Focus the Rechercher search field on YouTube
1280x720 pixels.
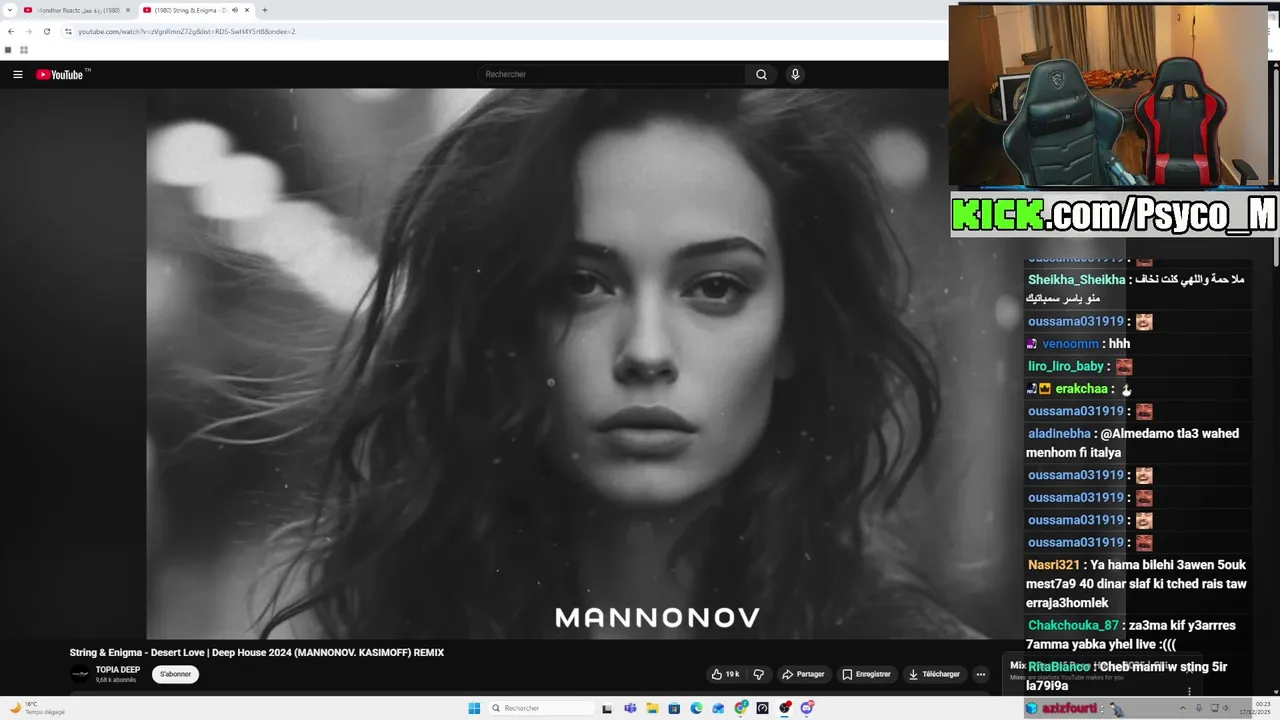pyautogui.click(x=611, y=74)
